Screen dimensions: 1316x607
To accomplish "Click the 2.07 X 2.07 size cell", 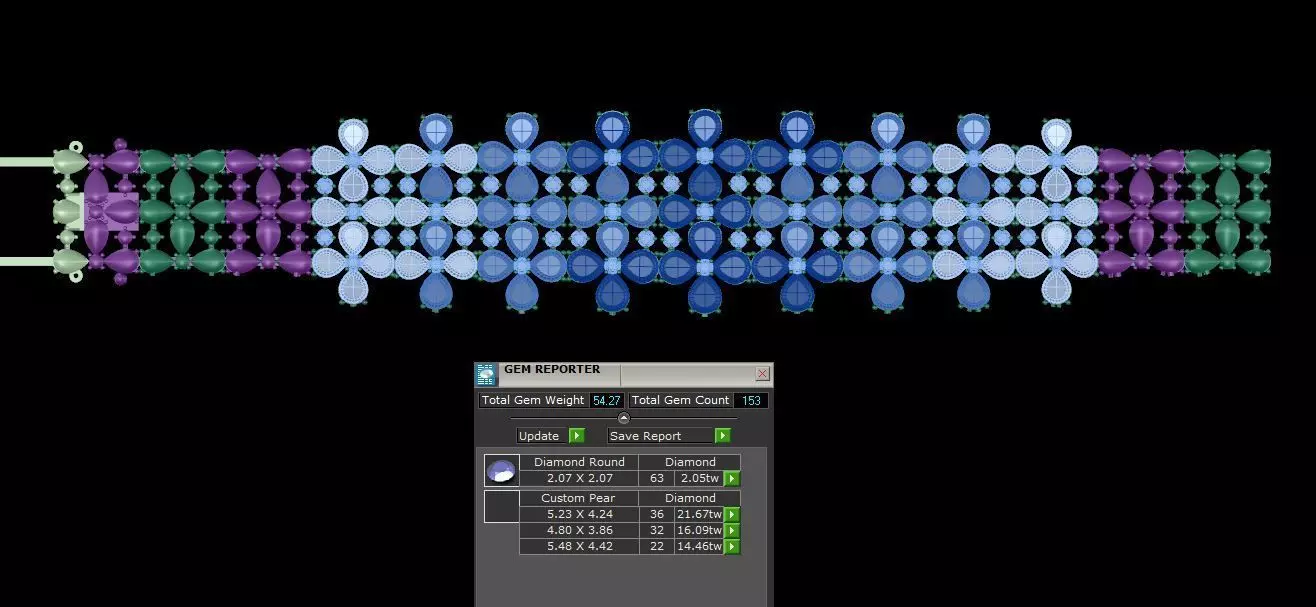I will tap(579, 478).
